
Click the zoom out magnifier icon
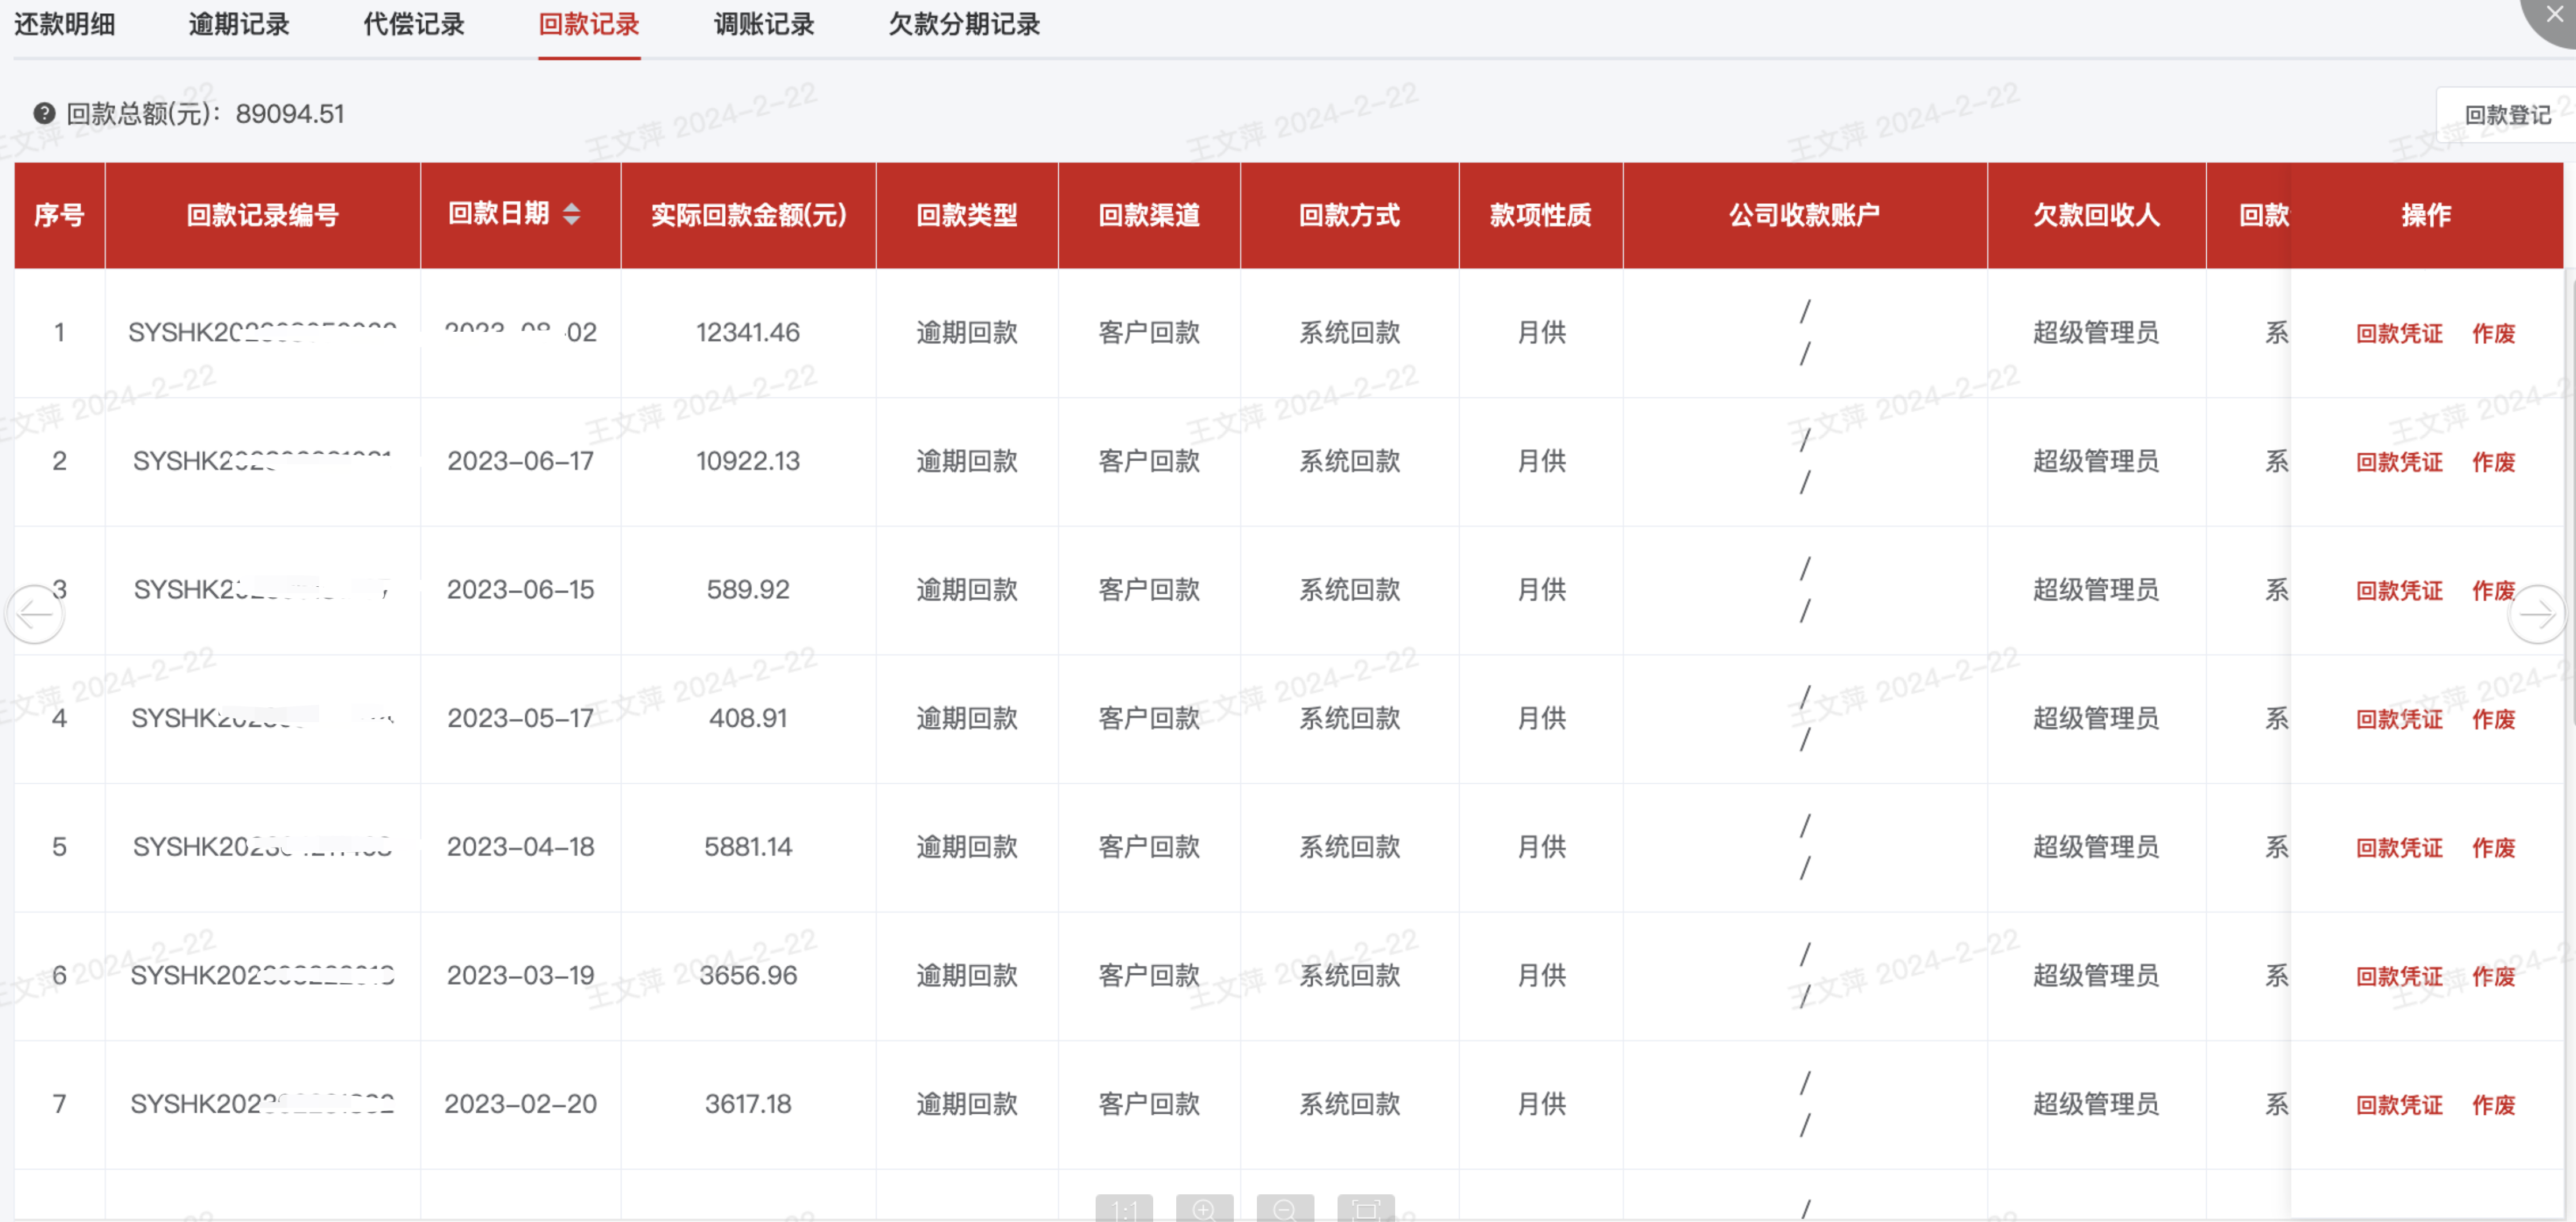click(1285, 1209)
